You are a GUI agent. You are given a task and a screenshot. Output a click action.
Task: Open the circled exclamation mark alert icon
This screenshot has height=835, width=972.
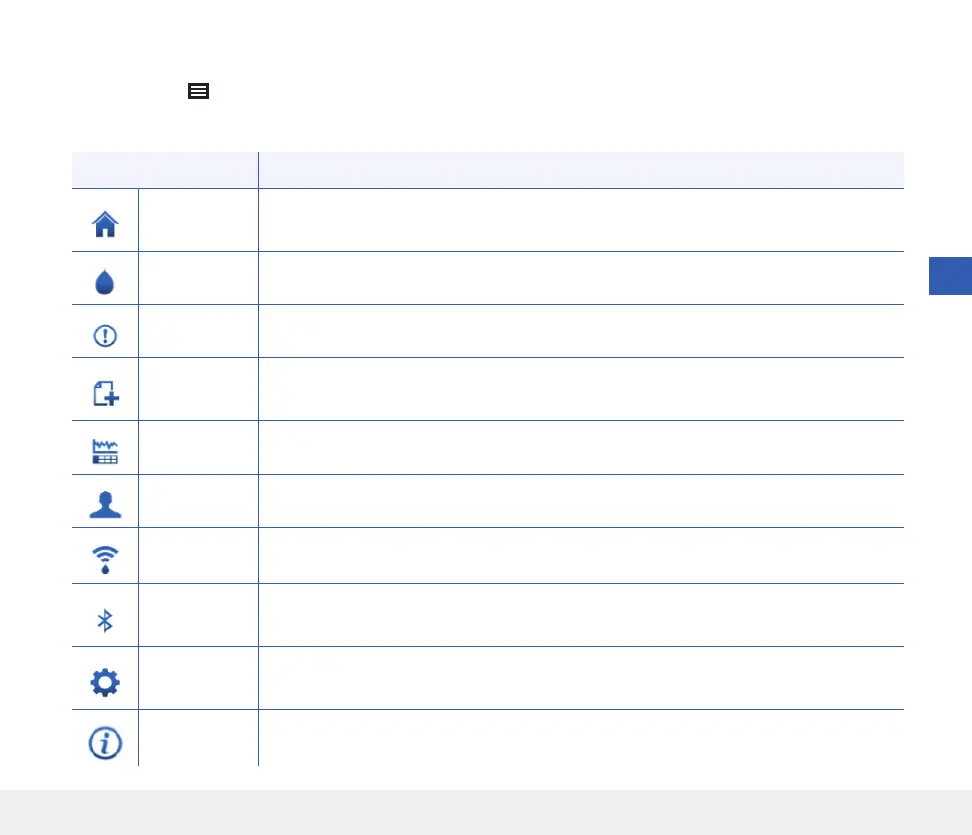point(105,335)
